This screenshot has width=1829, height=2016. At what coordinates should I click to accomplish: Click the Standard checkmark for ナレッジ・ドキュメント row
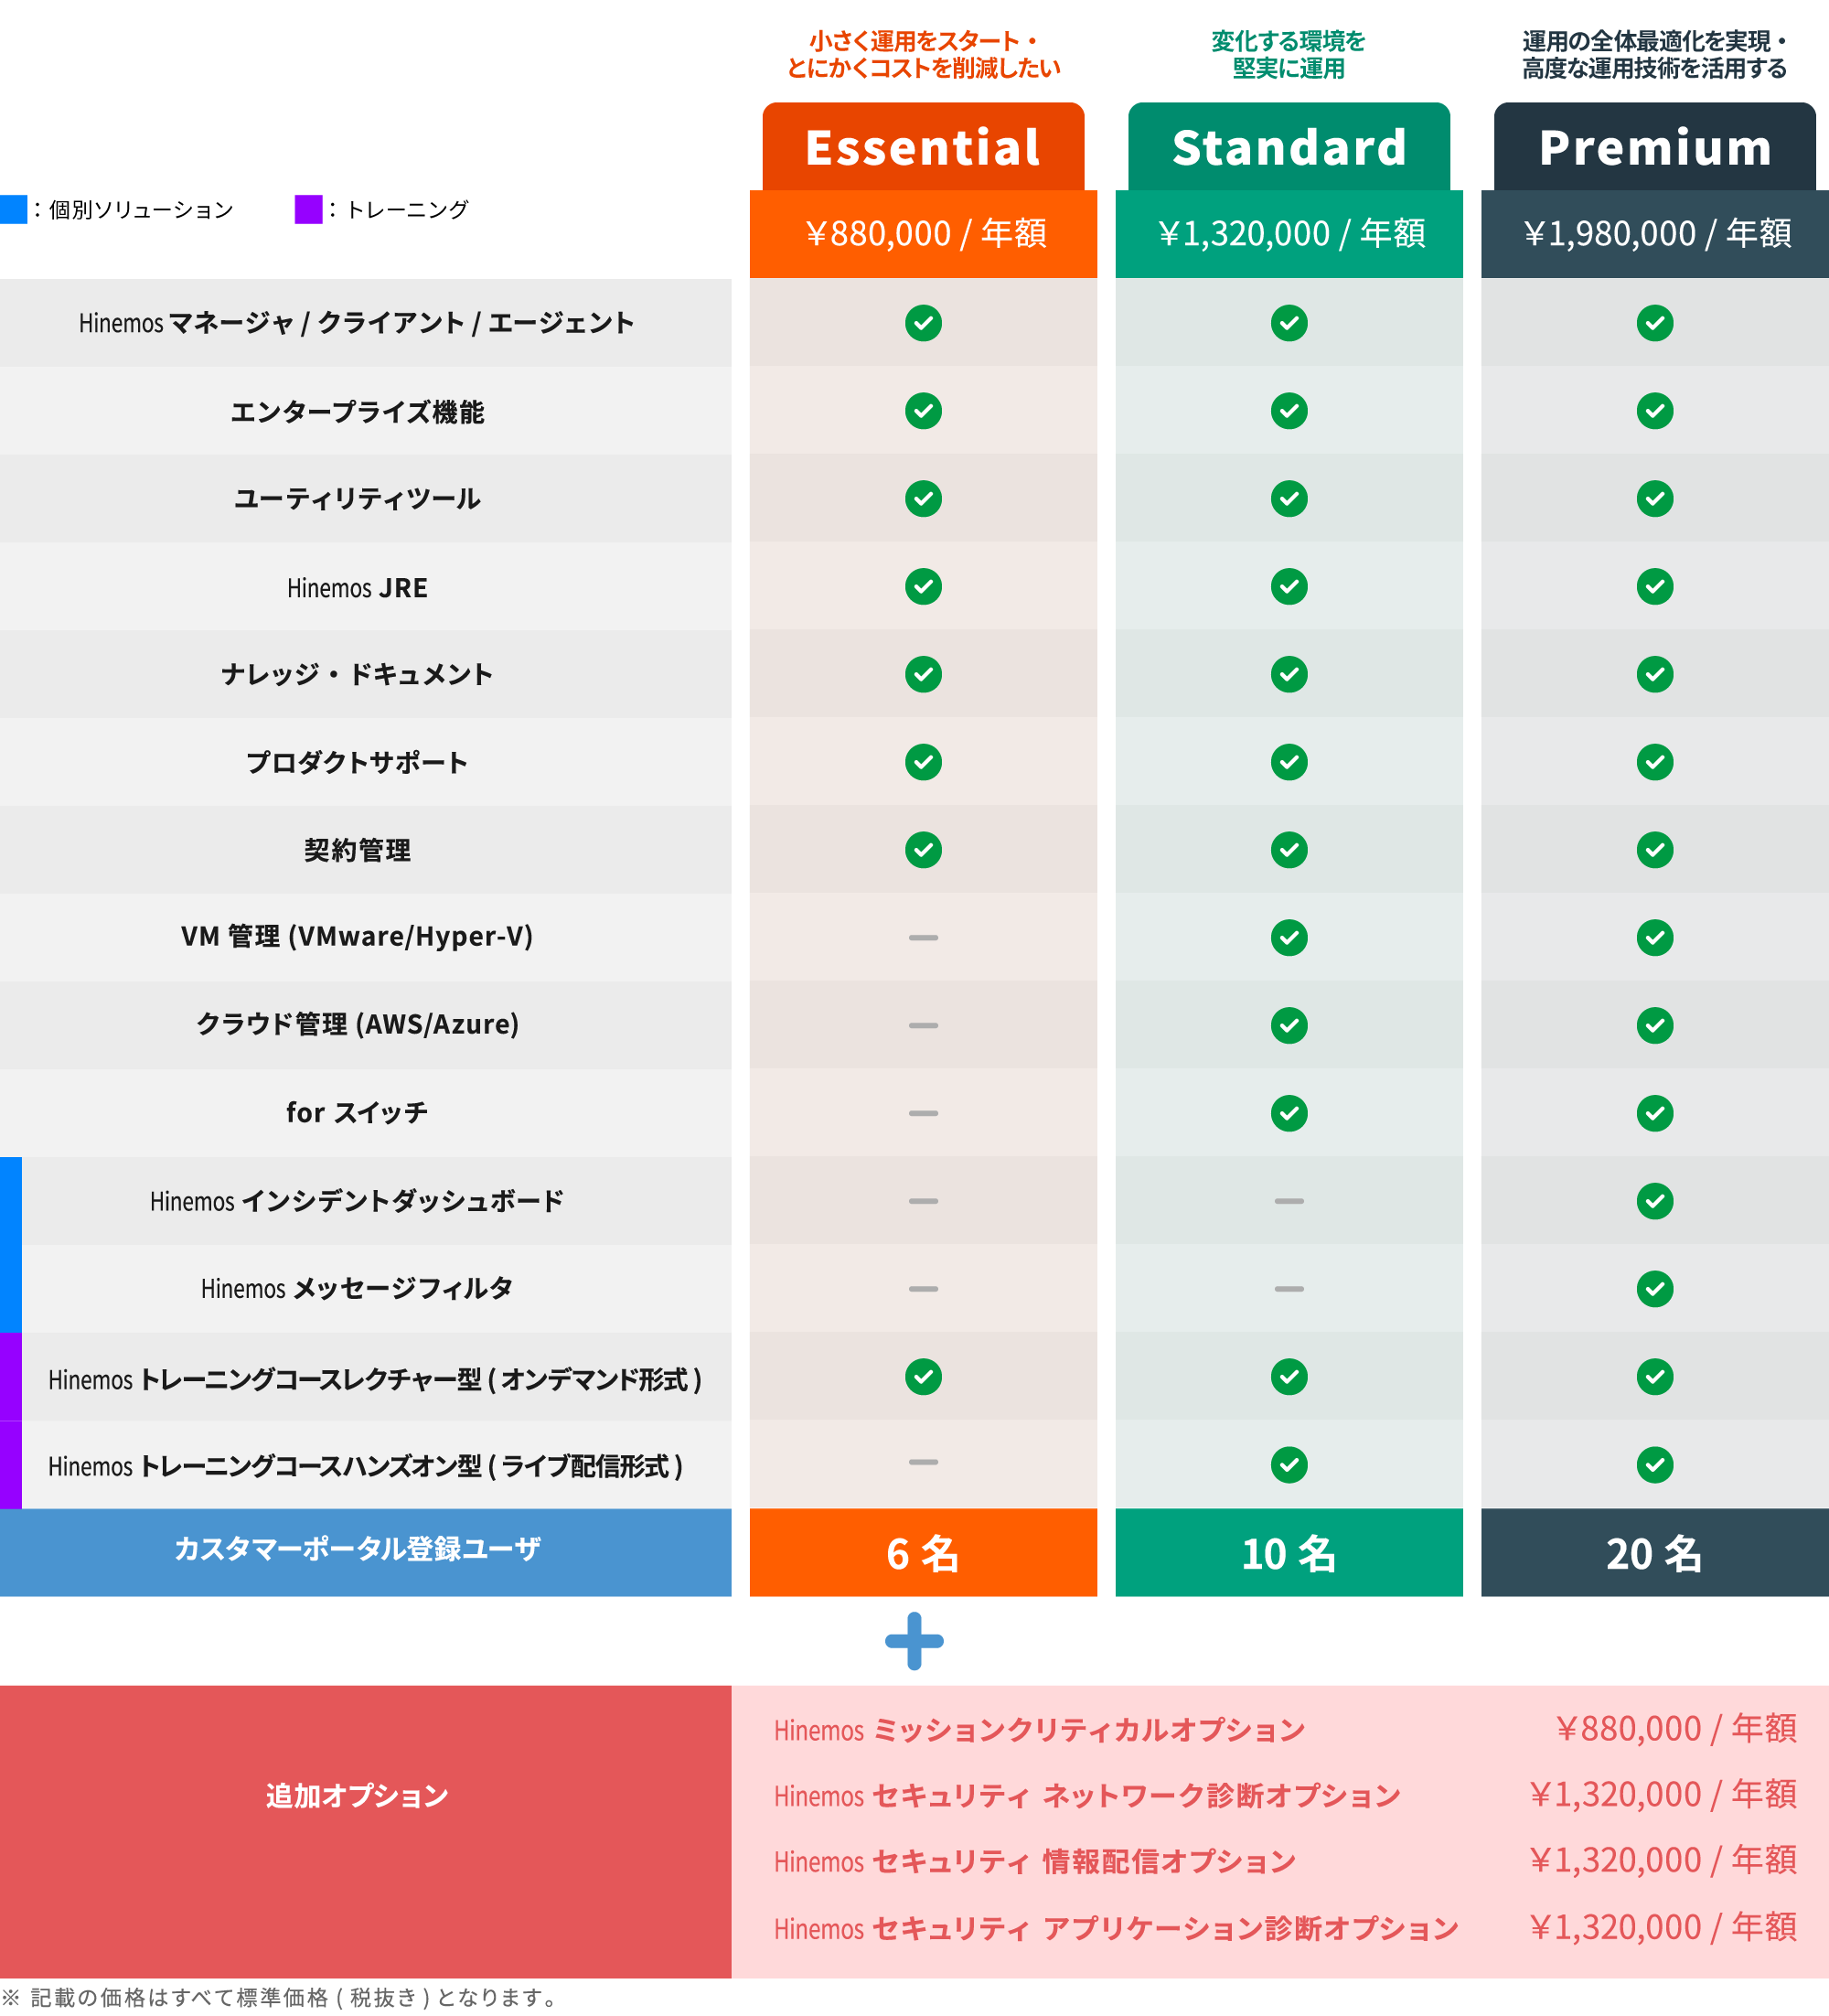tap(1289, 674)
